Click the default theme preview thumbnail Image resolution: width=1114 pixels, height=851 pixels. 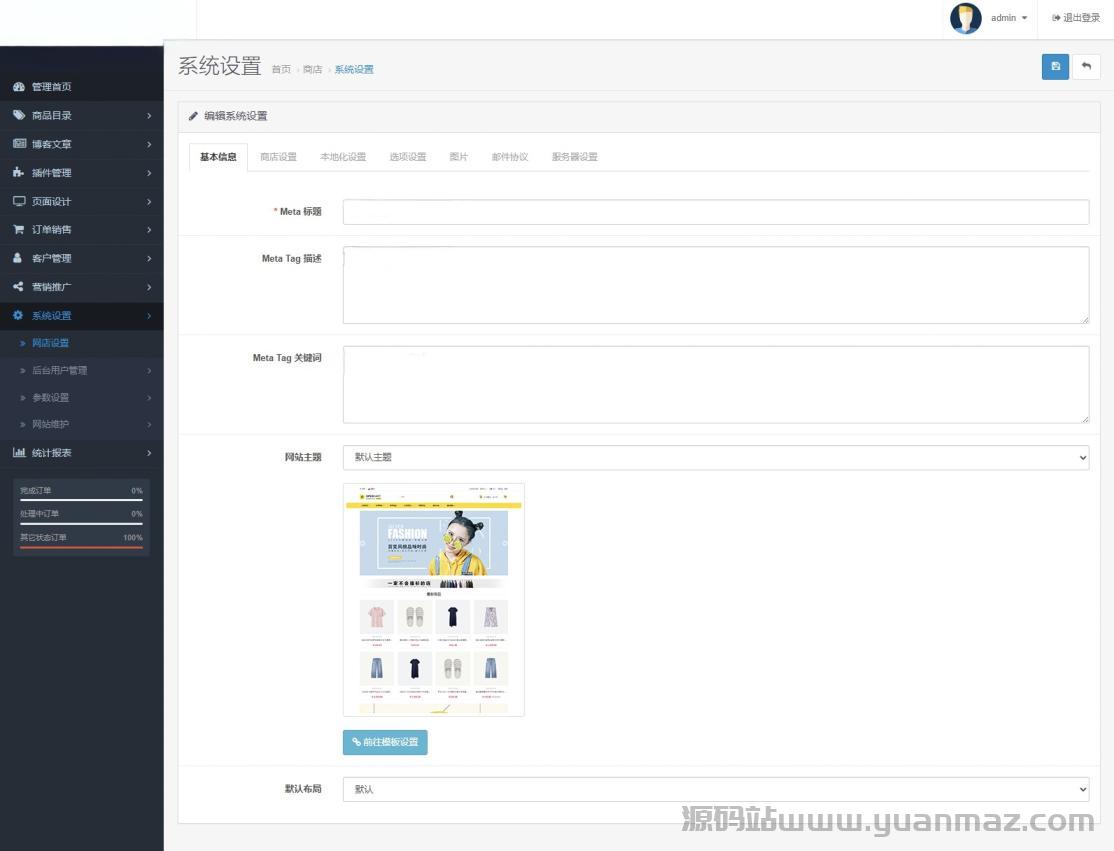[433, 600]
